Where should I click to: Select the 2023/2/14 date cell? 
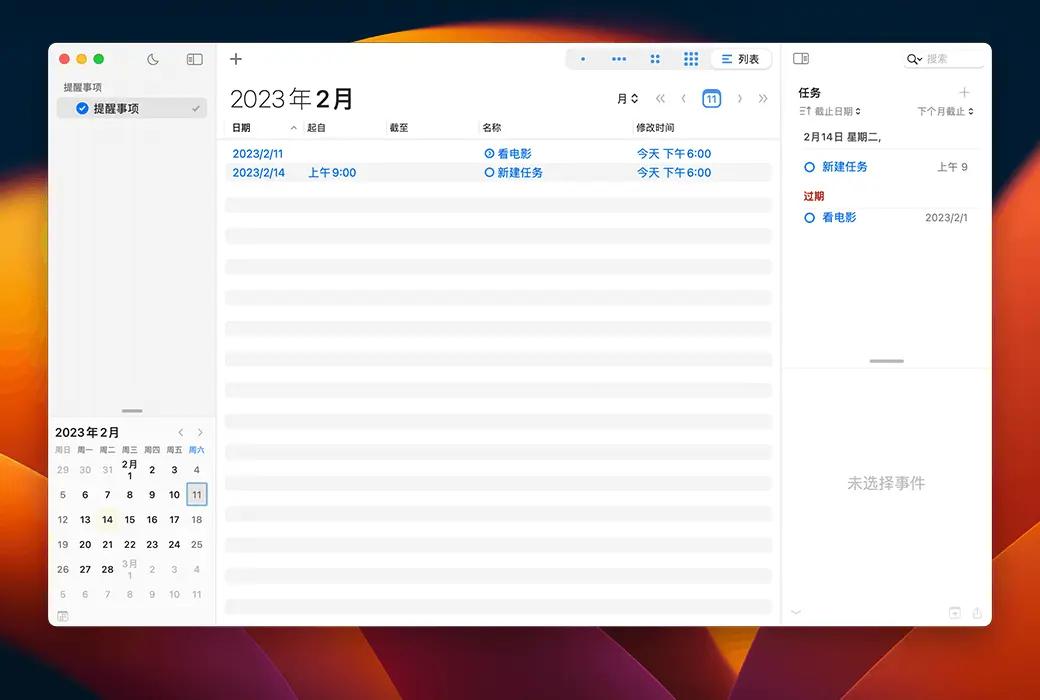point(258,173)
